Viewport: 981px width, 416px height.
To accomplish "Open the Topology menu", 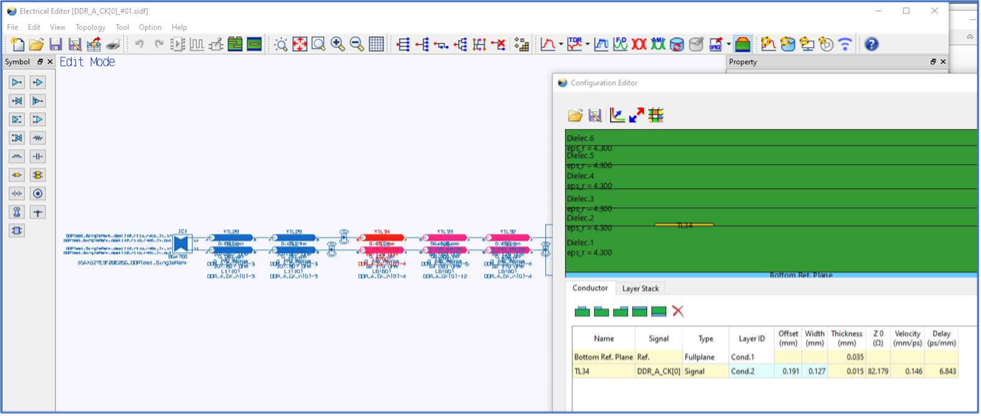I will 91,28.
